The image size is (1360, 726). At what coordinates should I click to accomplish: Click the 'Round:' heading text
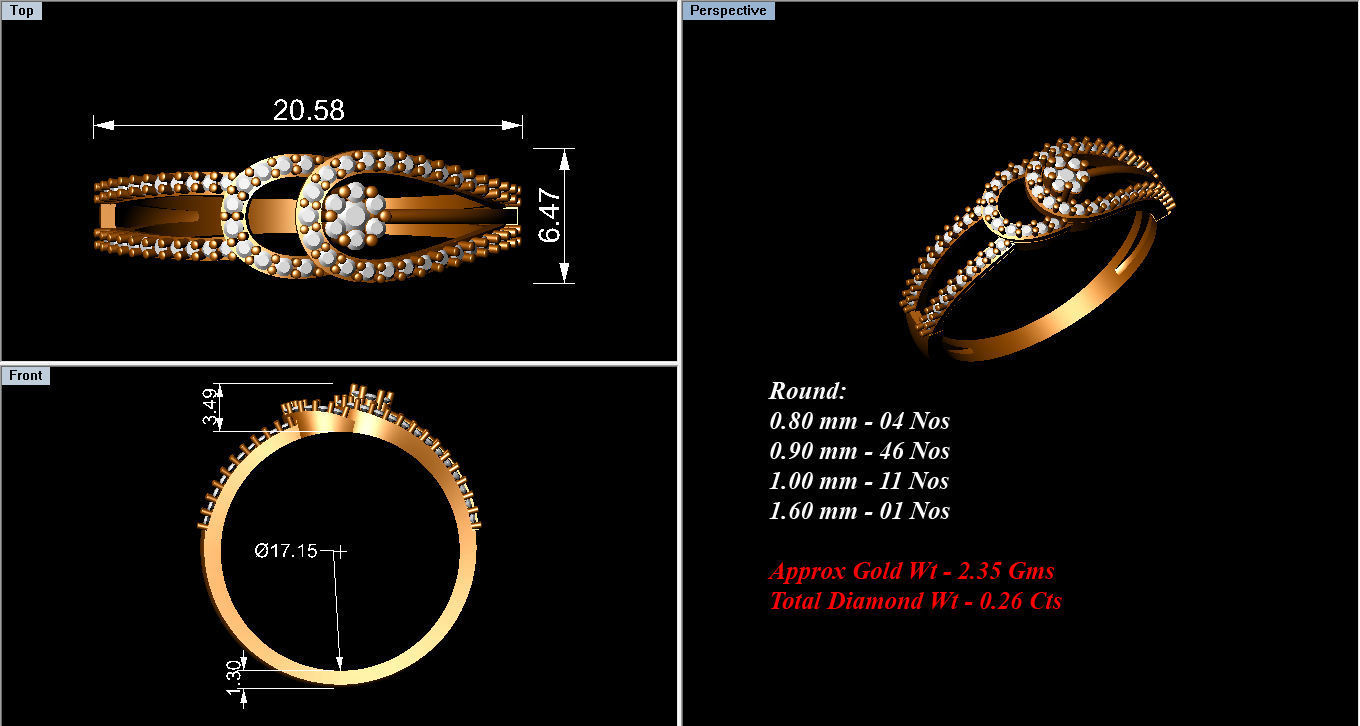click(808, 391)
